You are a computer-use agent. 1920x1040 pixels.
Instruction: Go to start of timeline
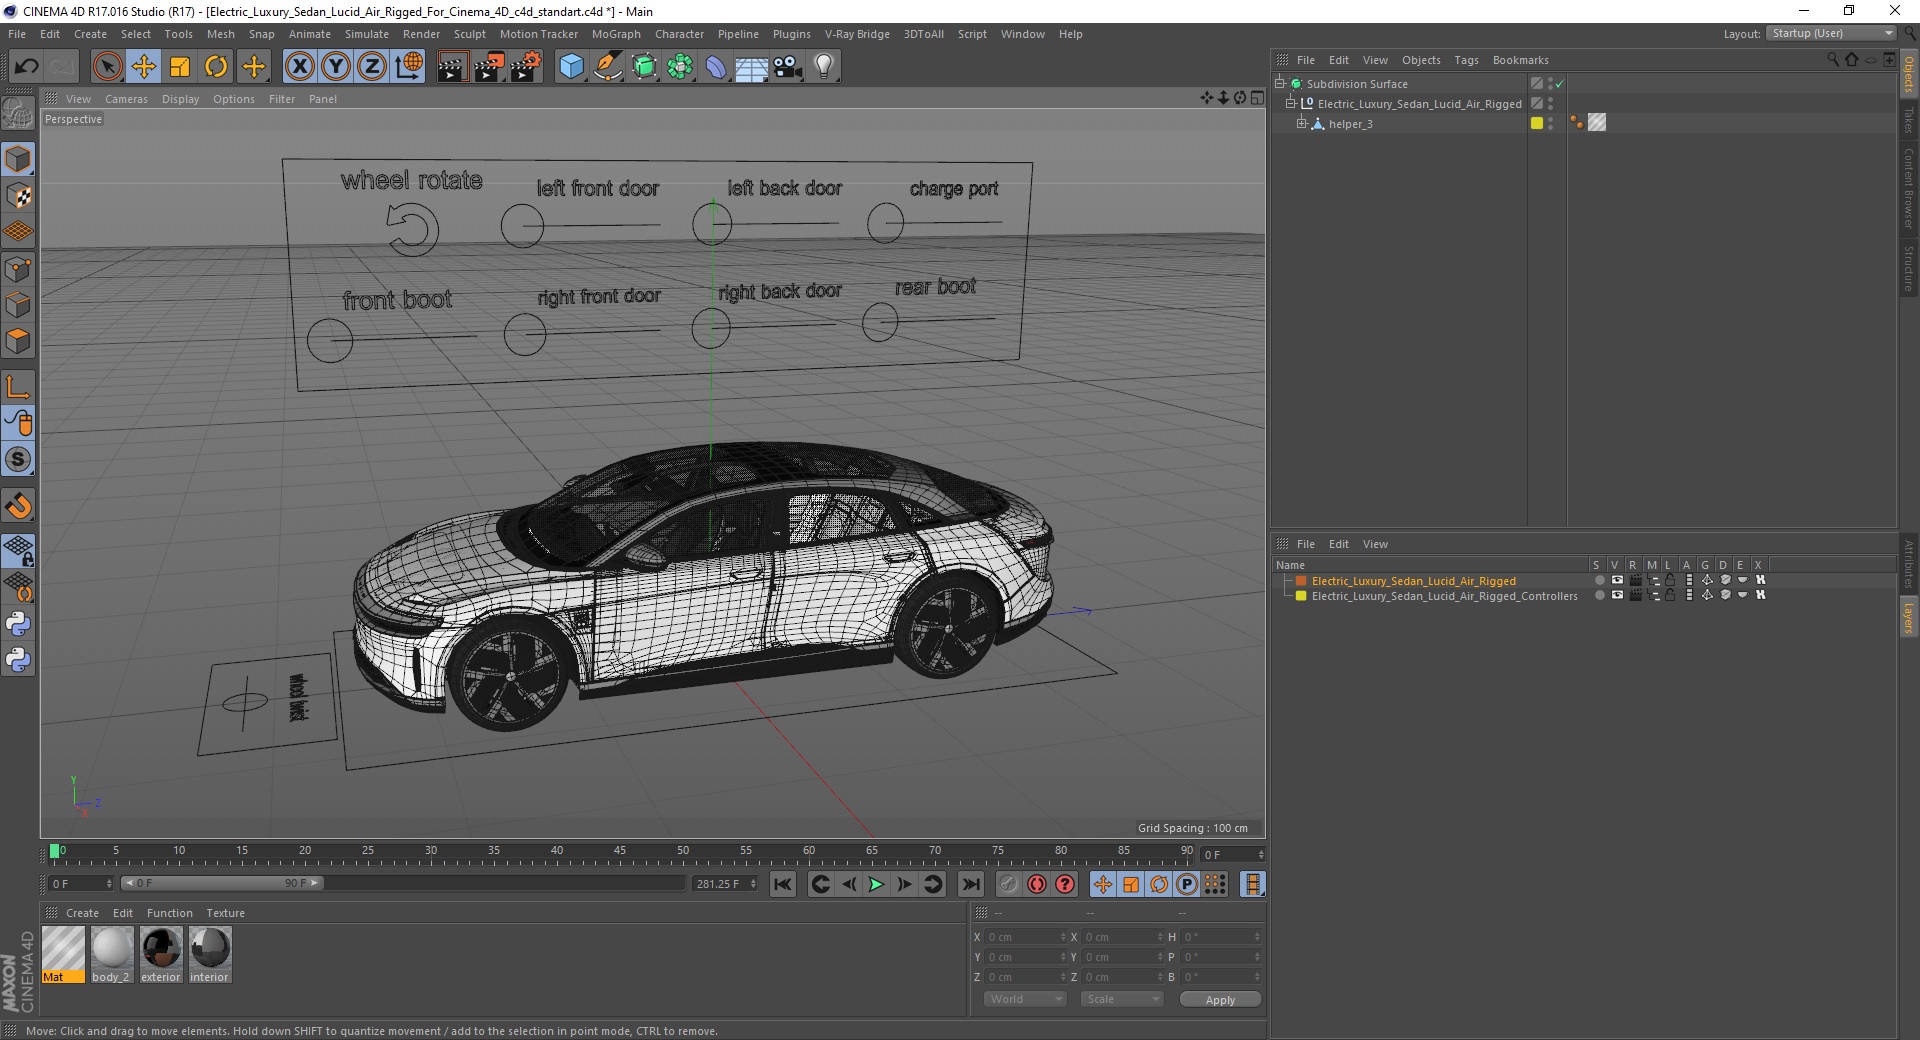click(783, 884)
